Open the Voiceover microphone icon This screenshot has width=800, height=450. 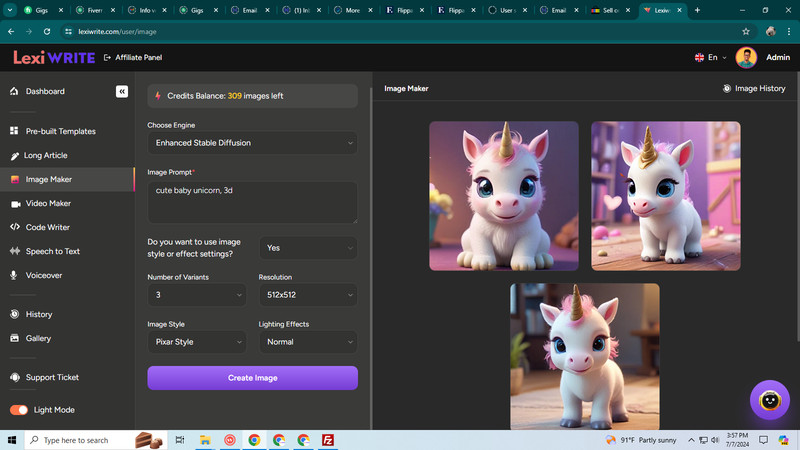tap(14, 275)
